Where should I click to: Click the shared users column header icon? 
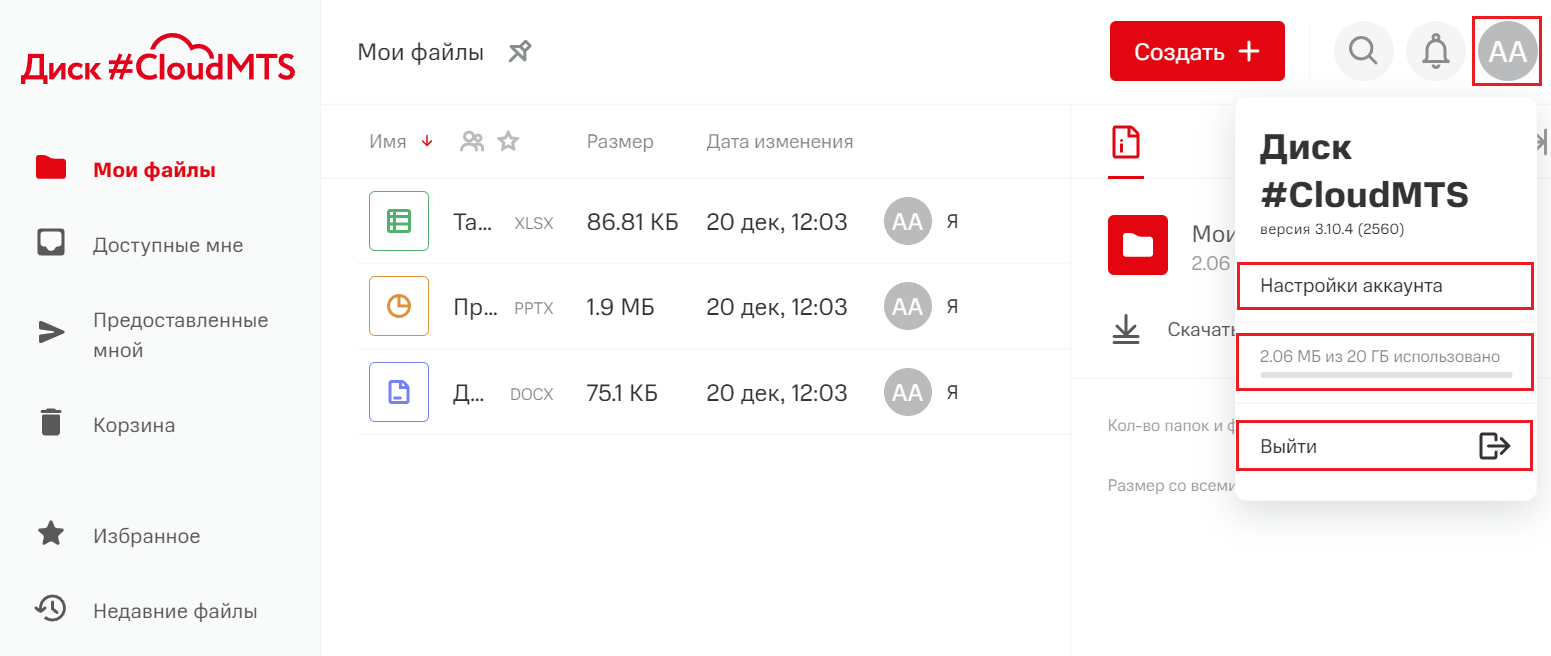click(472, 142)
